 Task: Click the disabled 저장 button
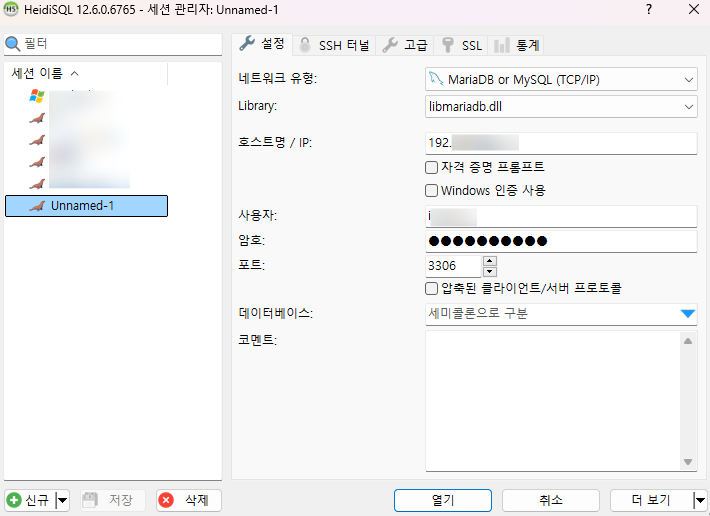coord(113,500)
